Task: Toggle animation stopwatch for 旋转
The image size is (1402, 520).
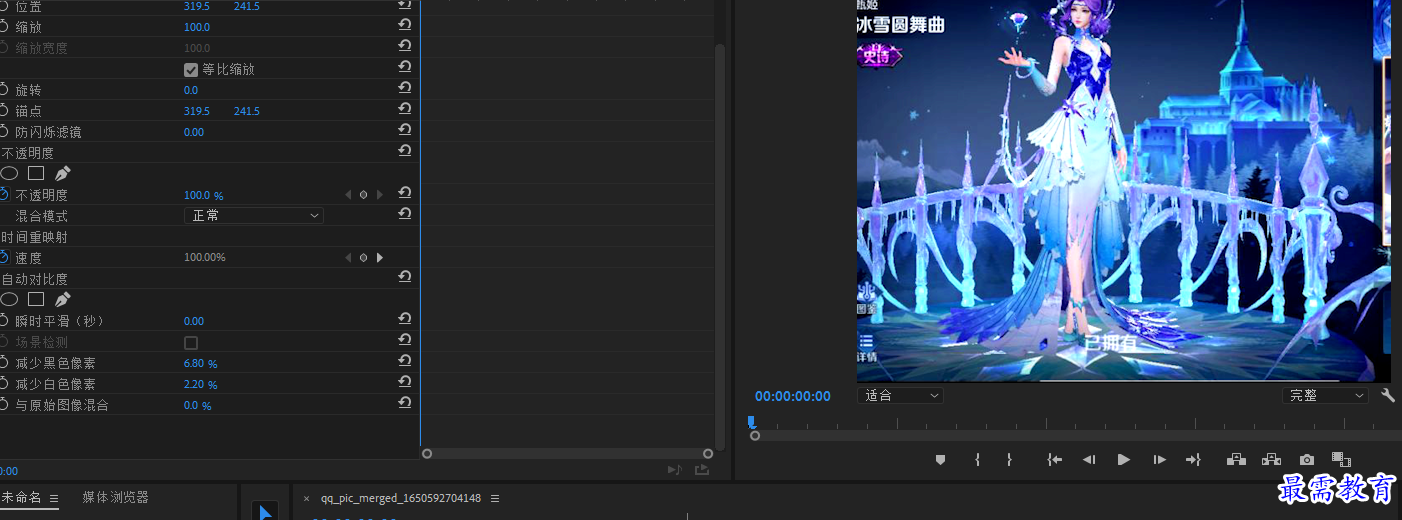Action: 4,90
